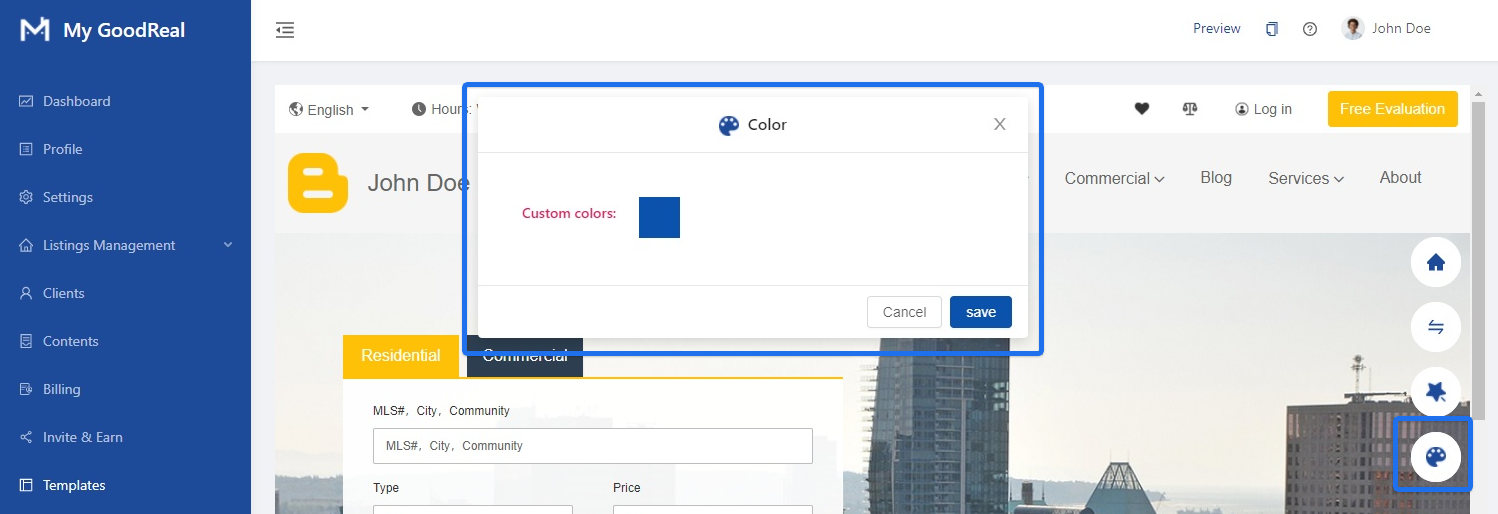
Task: Open the John Doe account menu
Action: [1387, 29]
